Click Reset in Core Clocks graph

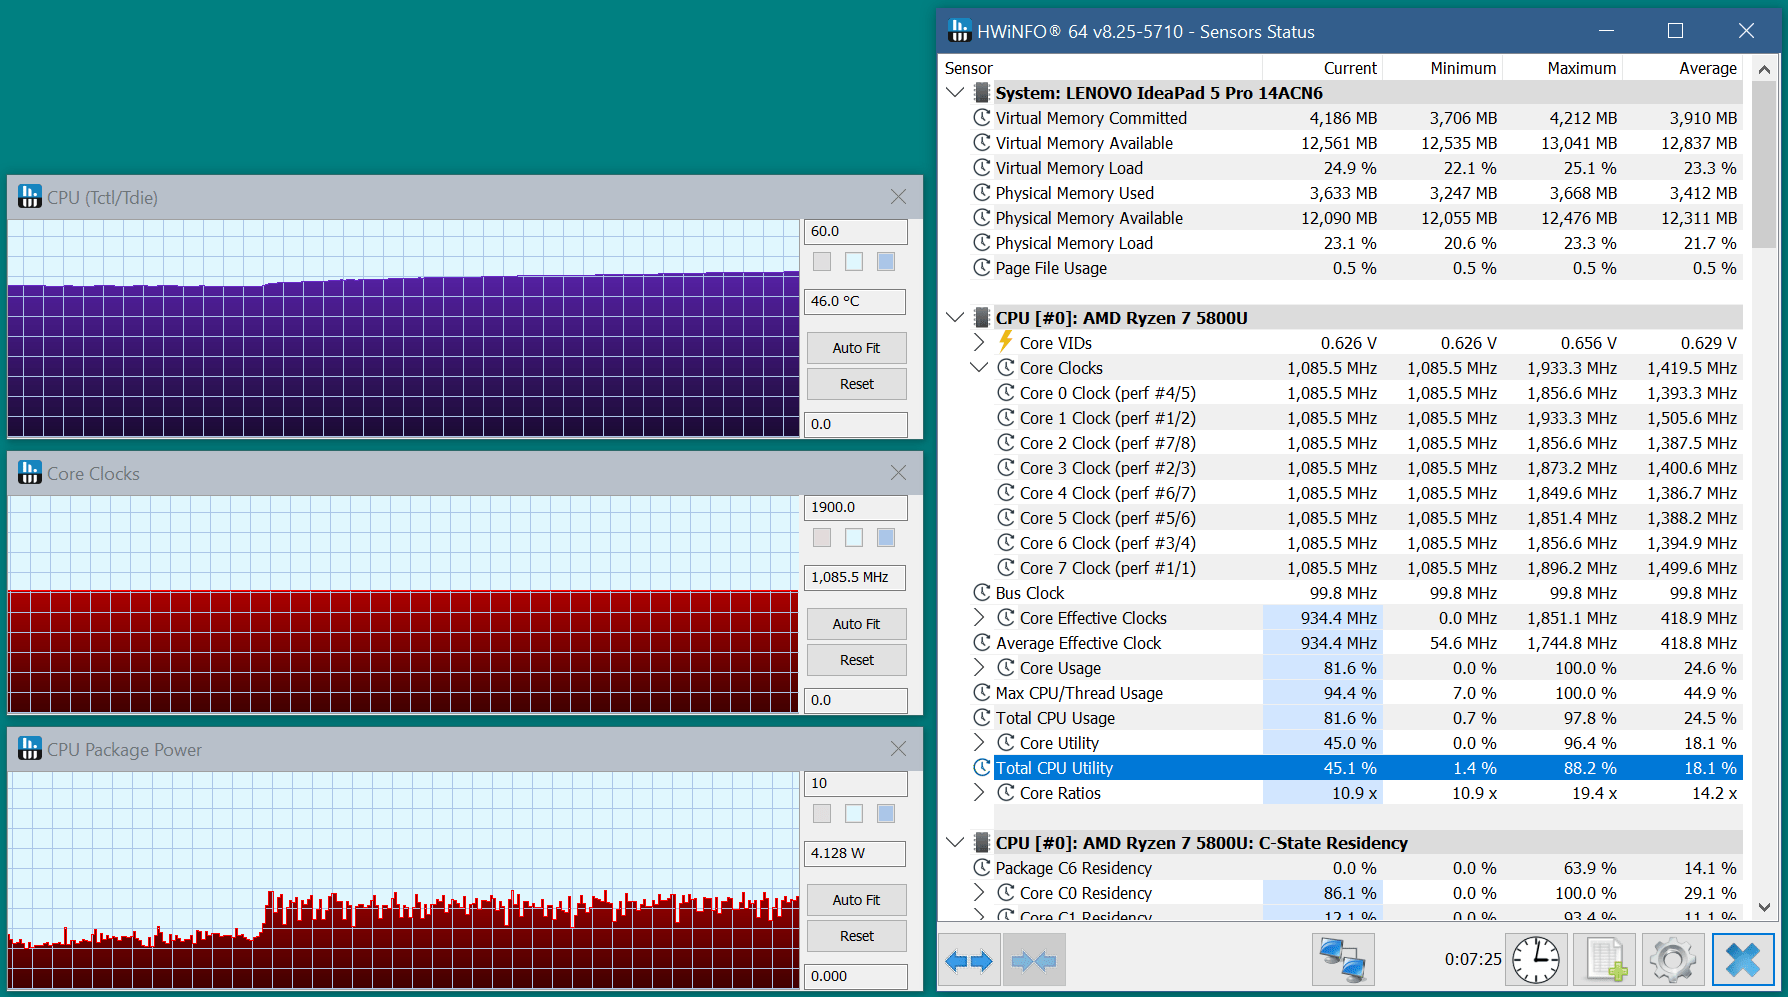point(857,660)
